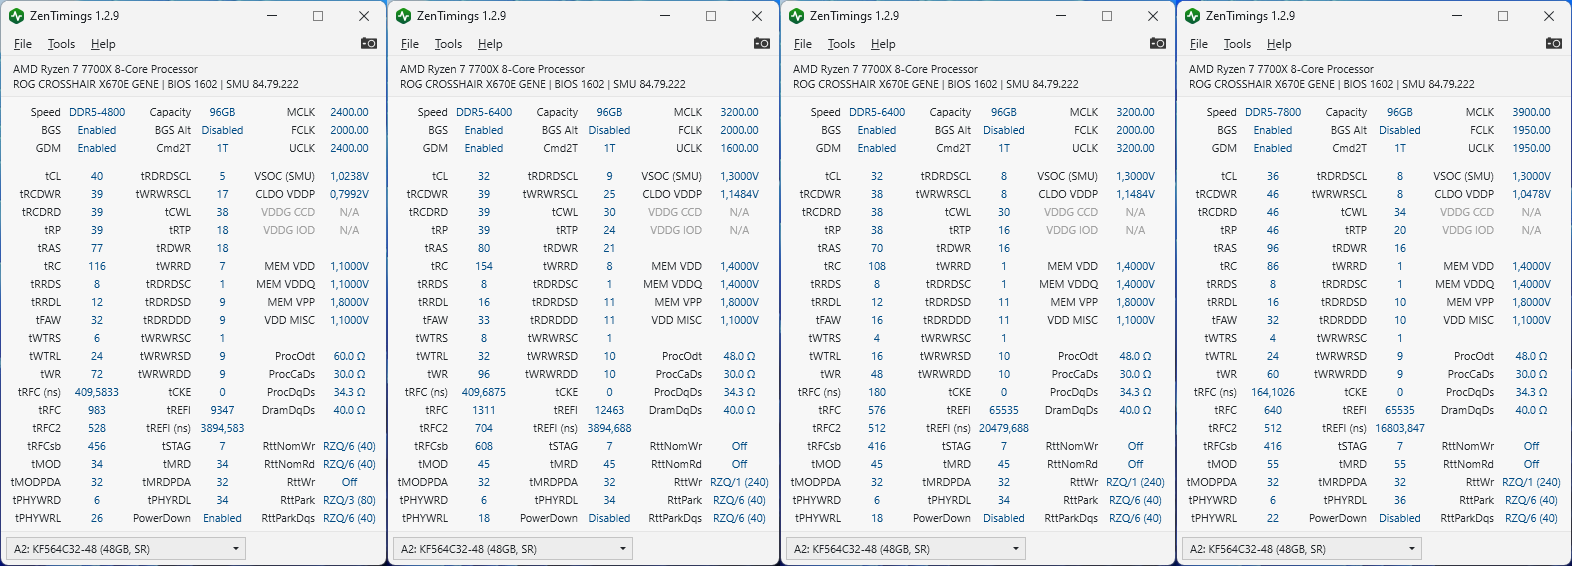Open the Tools menu in the DDR5-4800 window
Screen dimensions: 1572x566
tap(61, 44)
